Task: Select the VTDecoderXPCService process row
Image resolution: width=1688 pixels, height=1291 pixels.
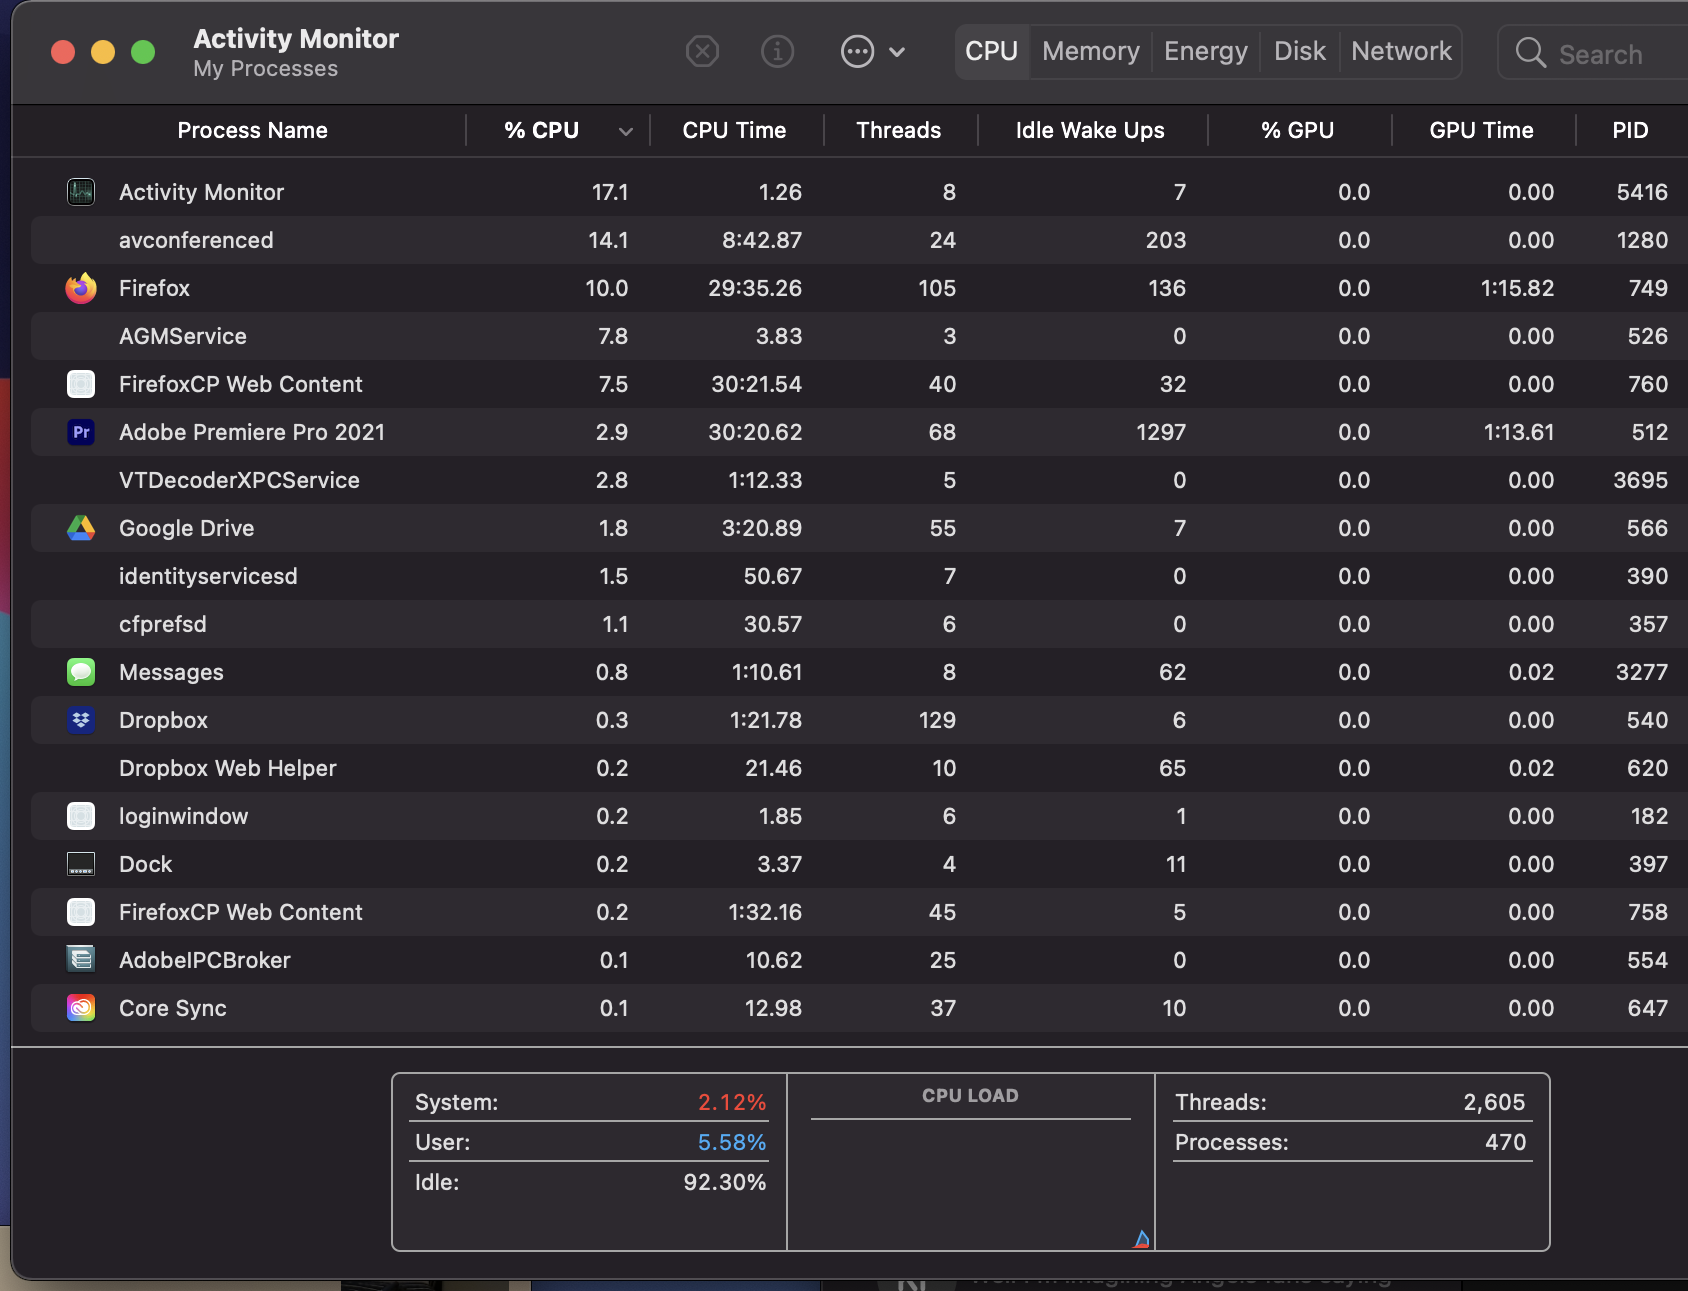Action: click(859, 480)
